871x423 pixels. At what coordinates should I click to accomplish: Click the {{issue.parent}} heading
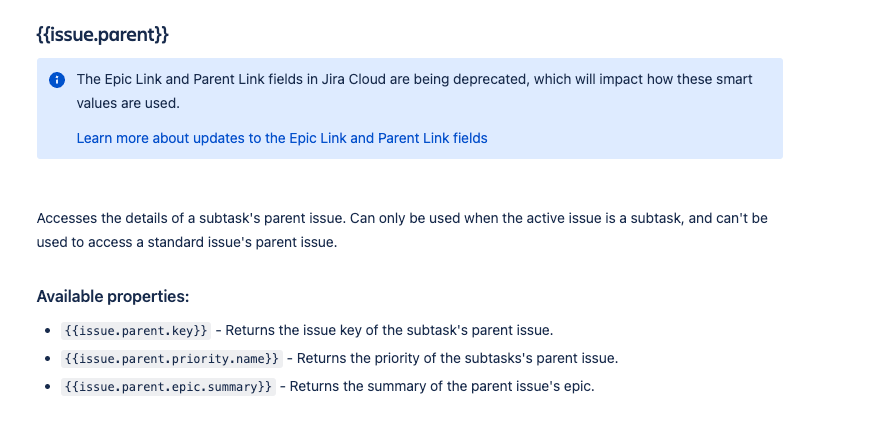pos(103,34)
